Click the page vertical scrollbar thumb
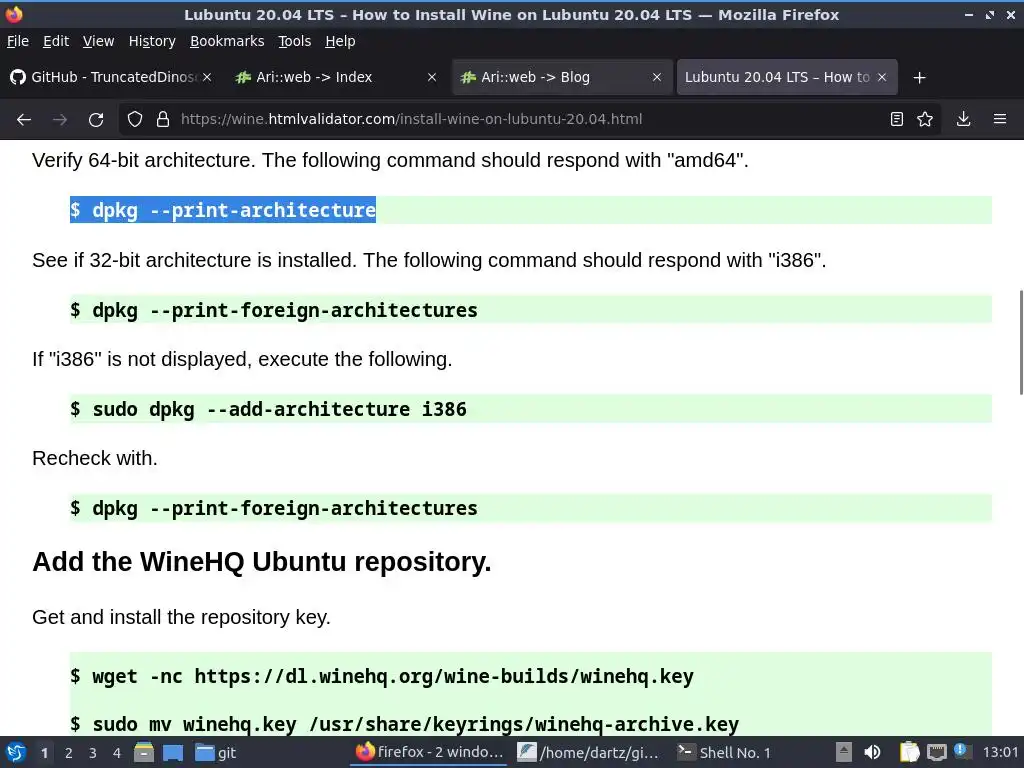Image resolution: width=1024 pixels, height=768 pixels. tap(1021, 342)
